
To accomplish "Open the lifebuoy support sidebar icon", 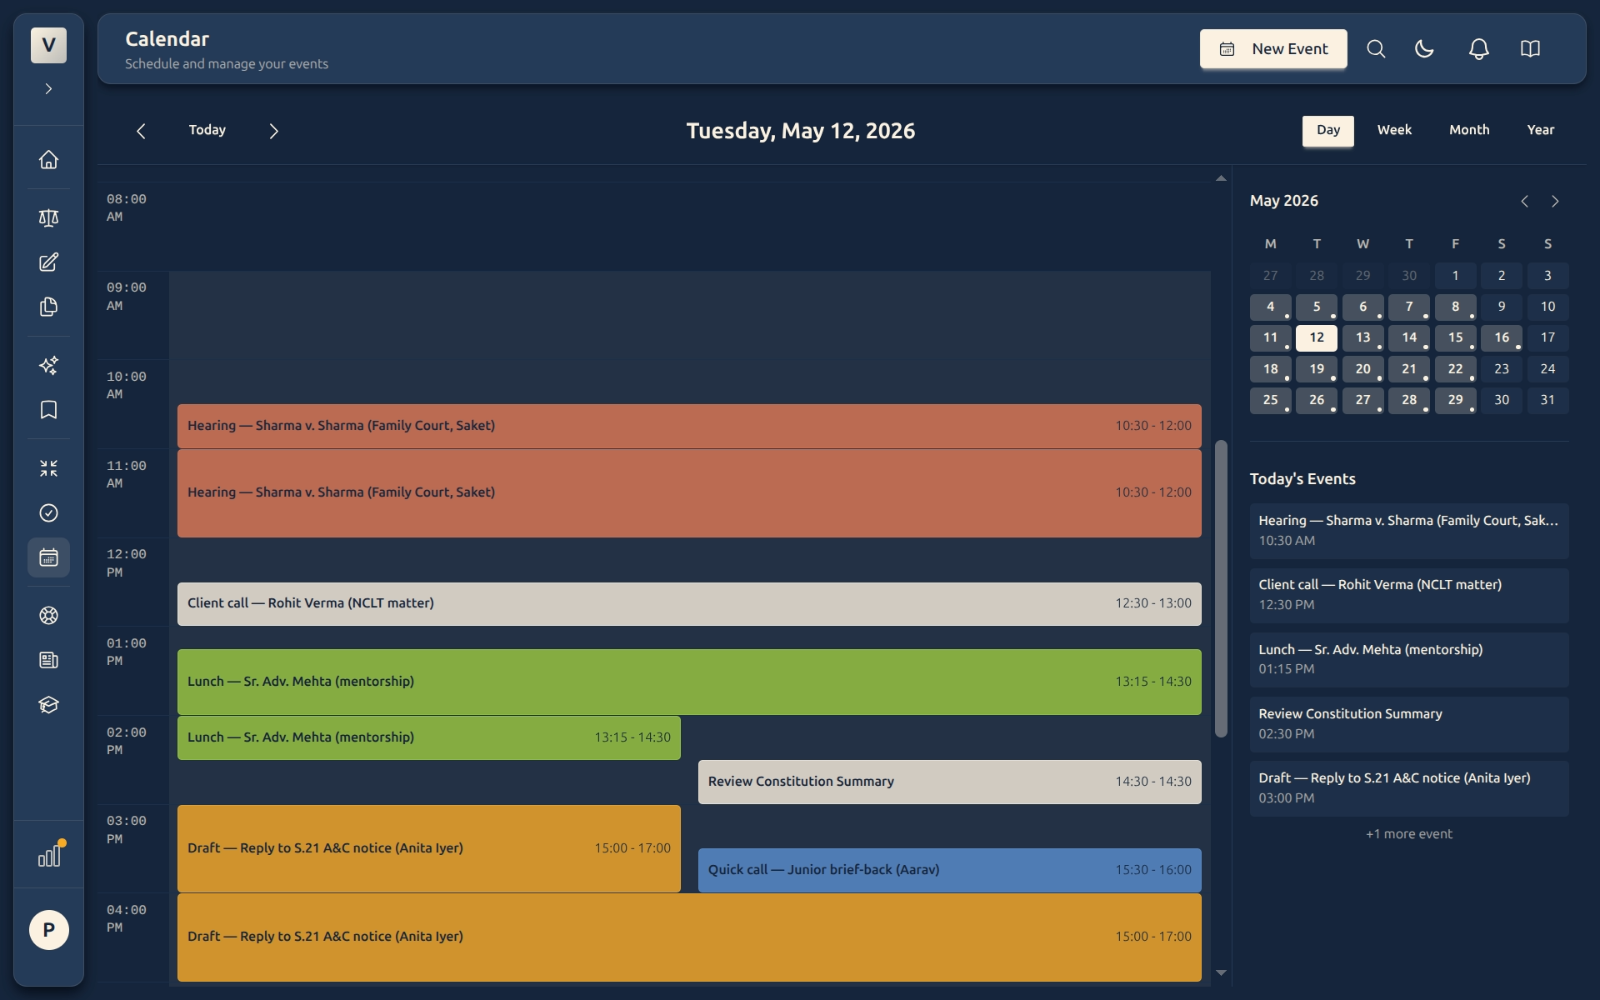I will [x=48, y=616].
